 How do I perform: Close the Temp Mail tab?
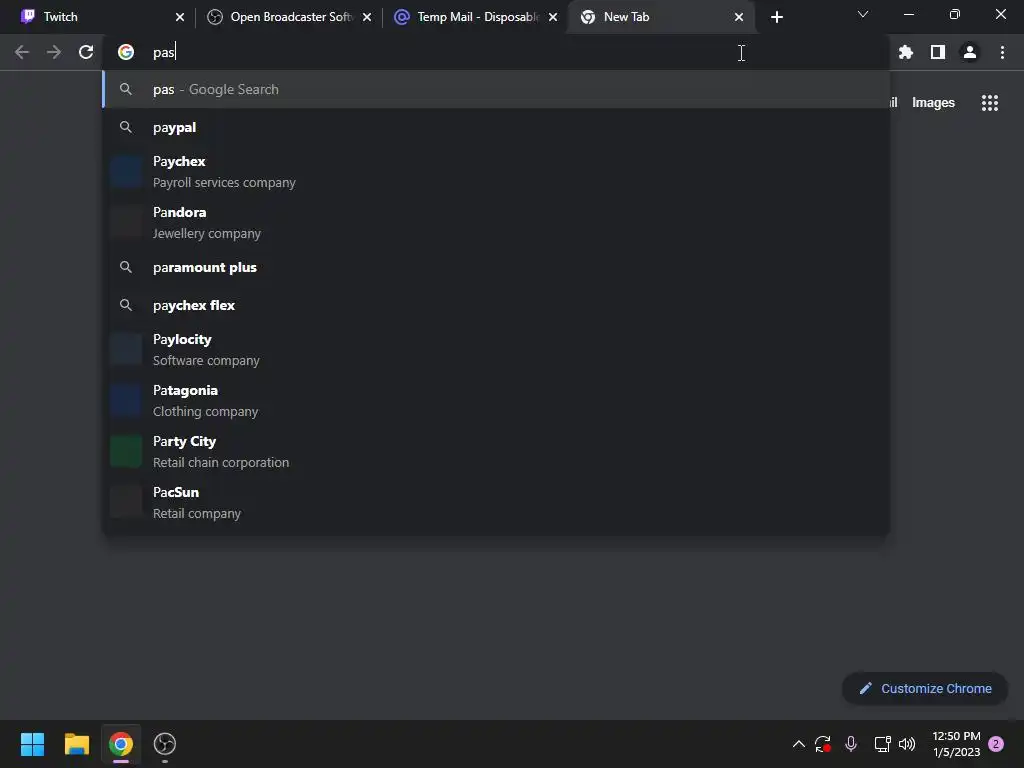tap(553, 17)
